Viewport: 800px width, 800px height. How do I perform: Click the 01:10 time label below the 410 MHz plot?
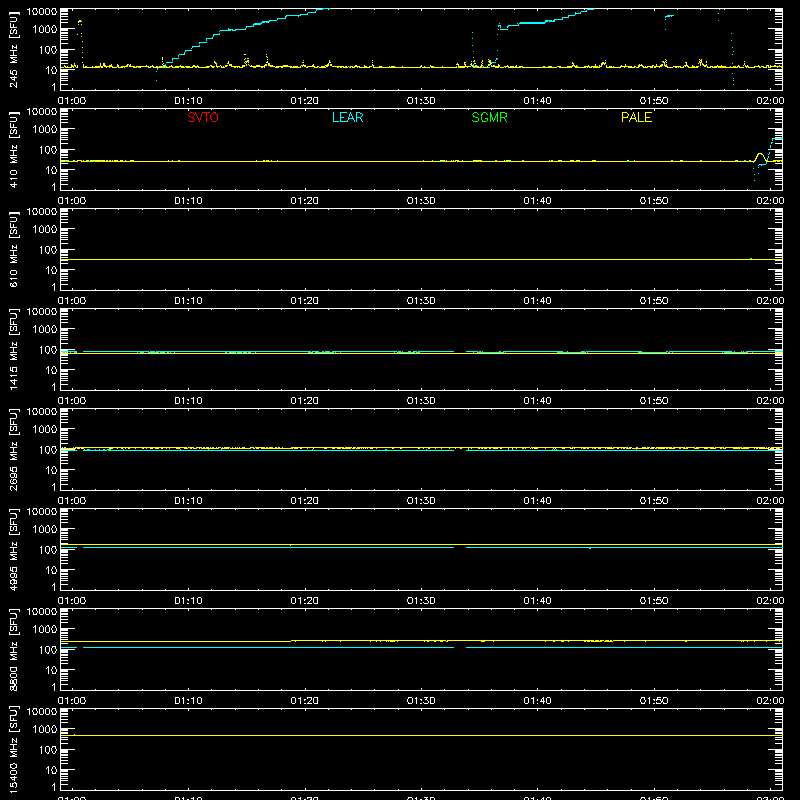coord(188,201)
